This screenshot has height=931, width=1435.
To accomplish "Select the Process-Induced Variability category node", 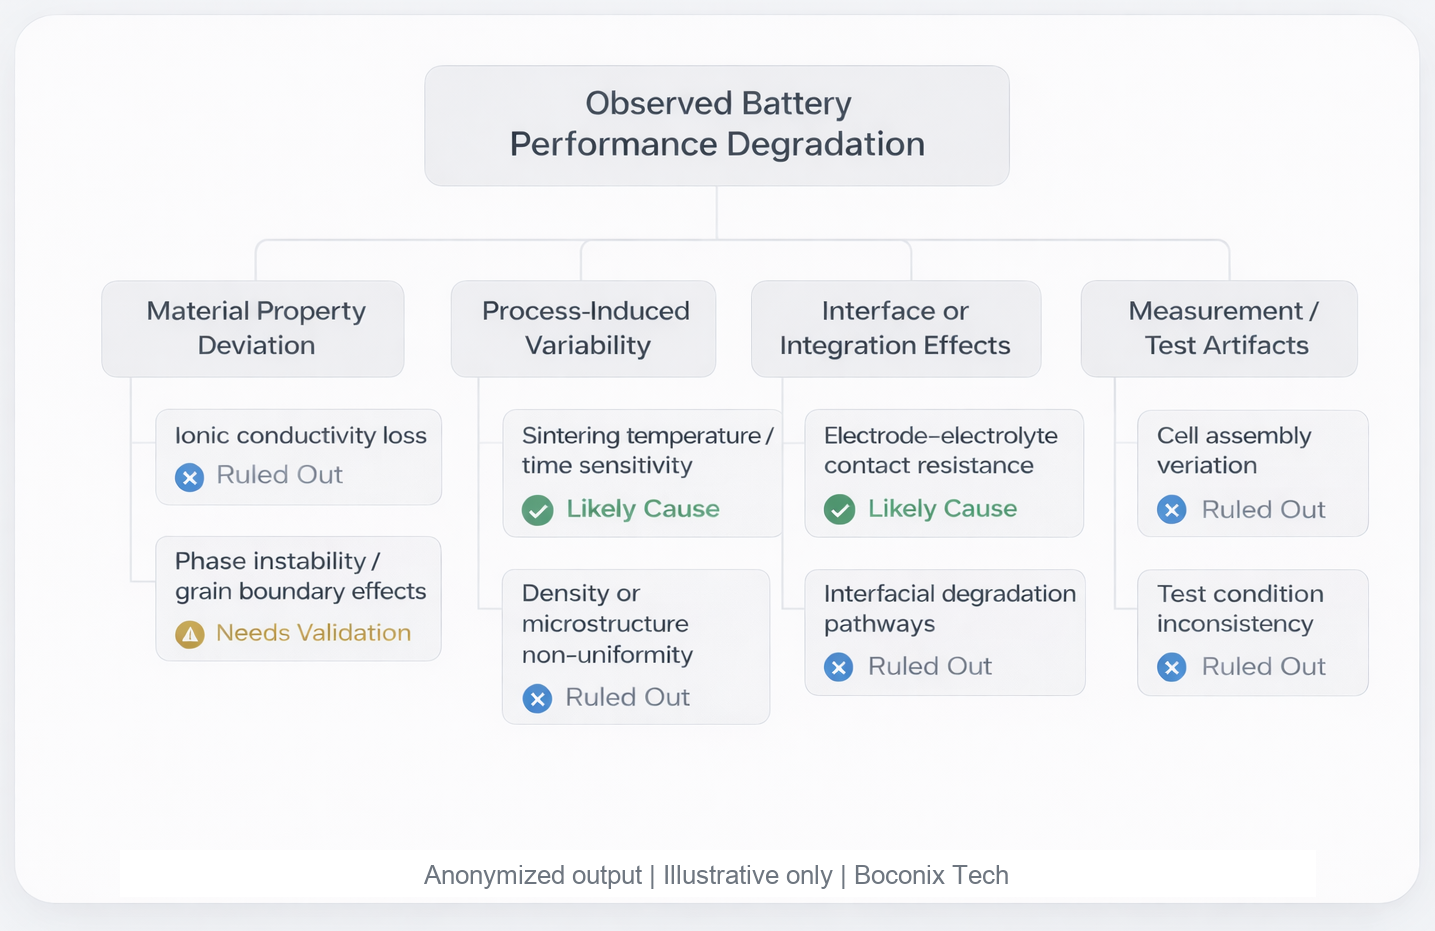I will pos(584,328).
